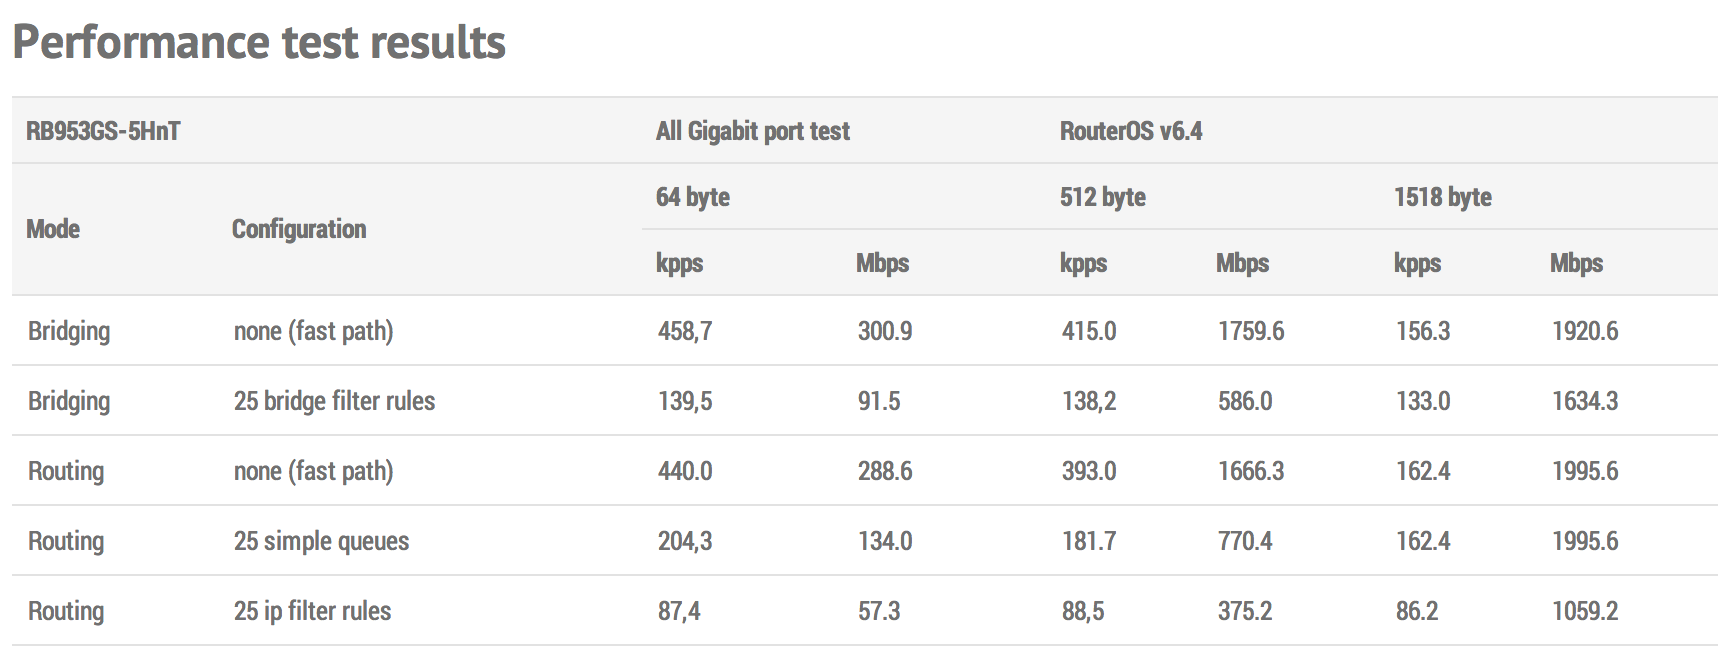Click the Mode column header
This screenshot has width=1732, height=660.
[53, 229]
